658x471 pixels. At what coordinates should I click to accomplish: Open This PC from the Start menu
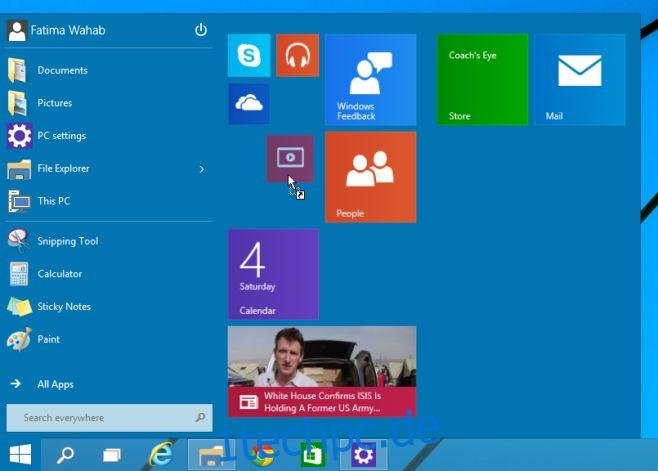tap(109, 201)
